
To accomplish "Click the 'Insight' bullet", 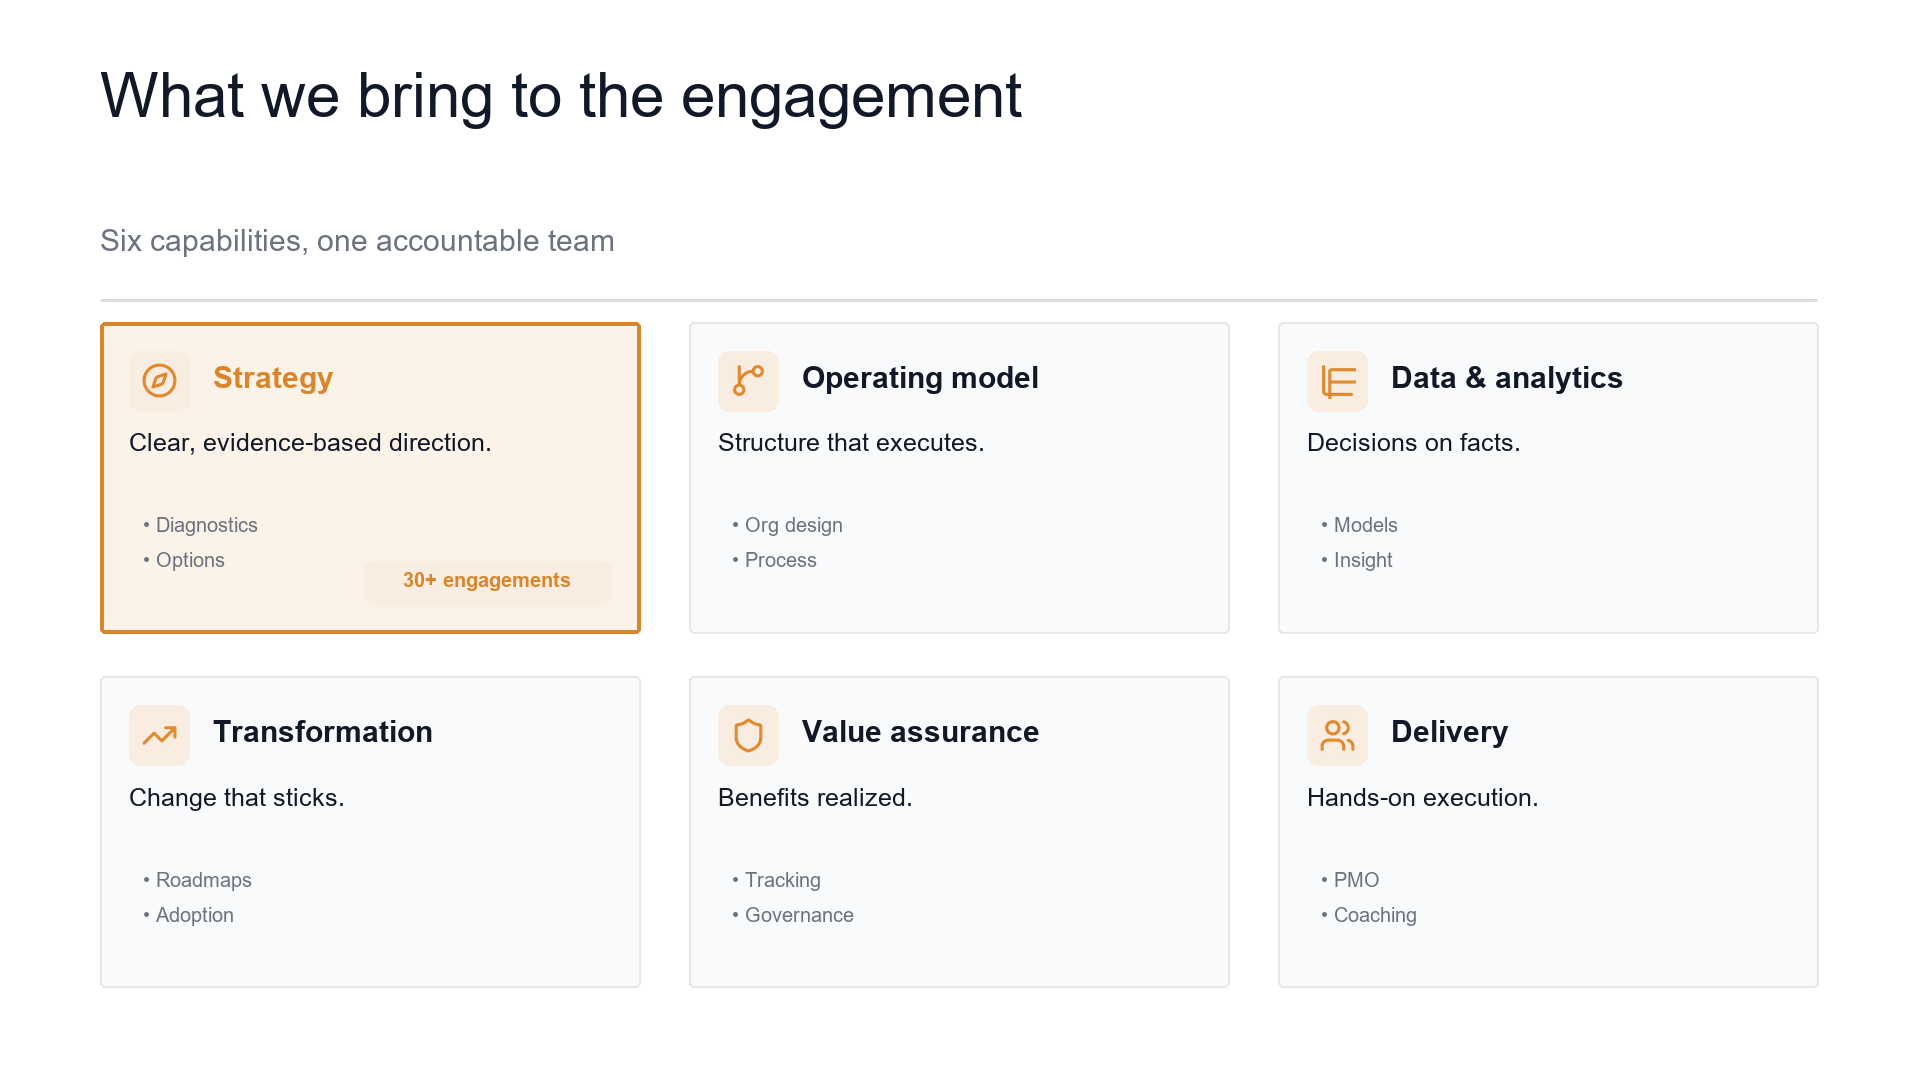I will 1356,560.
